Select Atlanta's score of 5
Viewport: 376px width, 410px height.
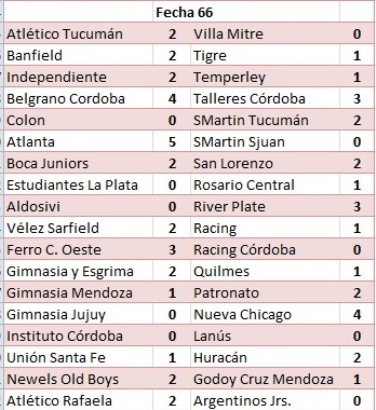172,142
